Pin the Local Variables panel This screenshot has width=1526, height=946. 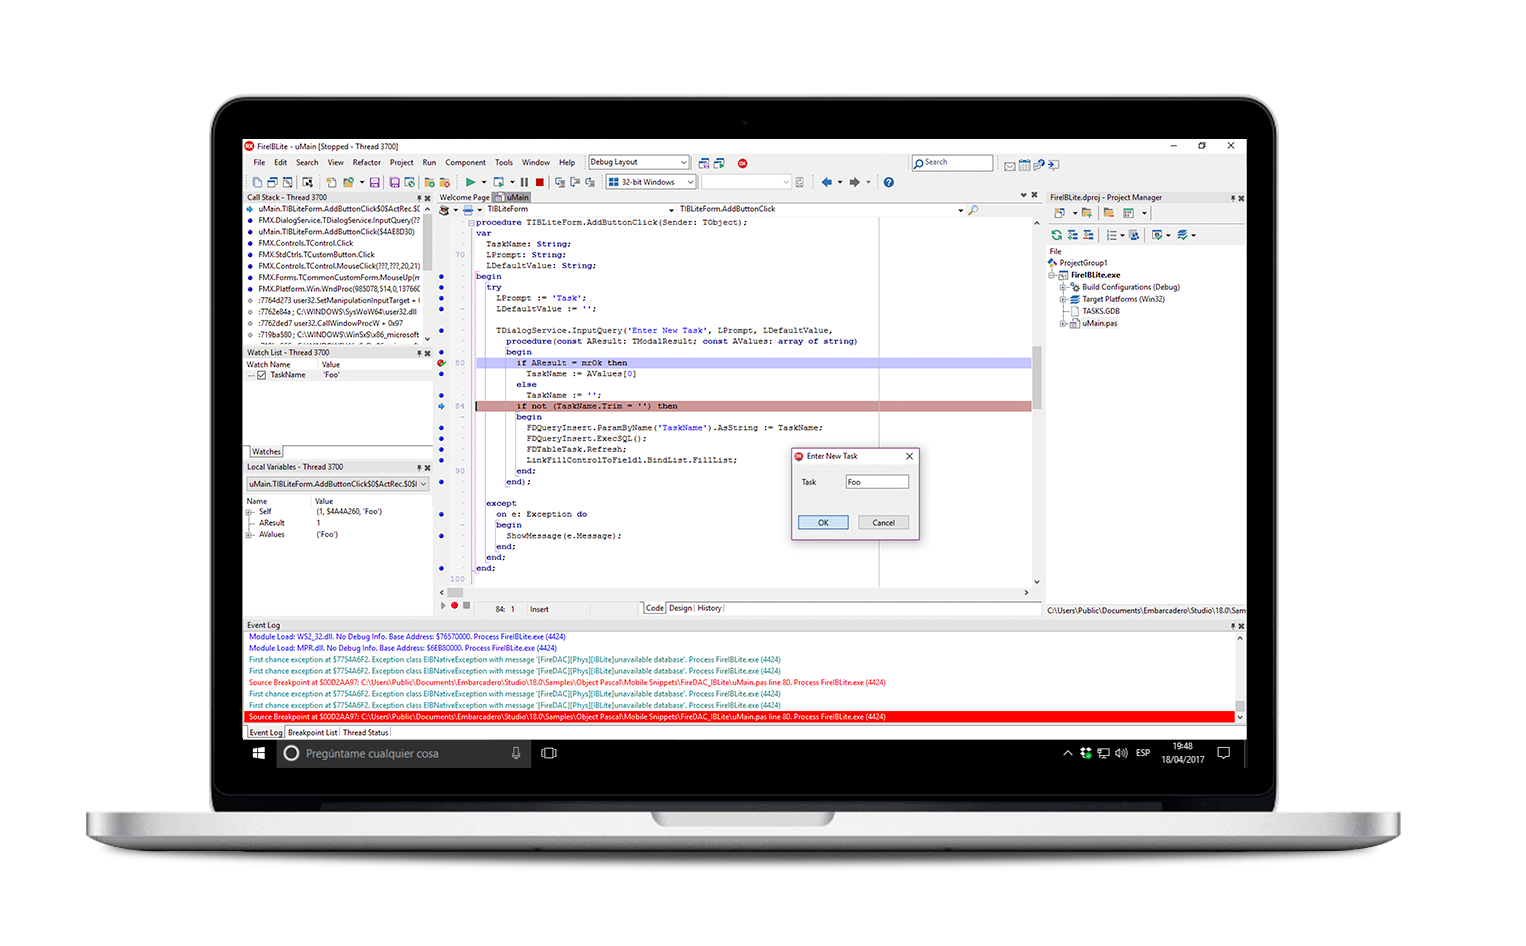coord(420,467)
